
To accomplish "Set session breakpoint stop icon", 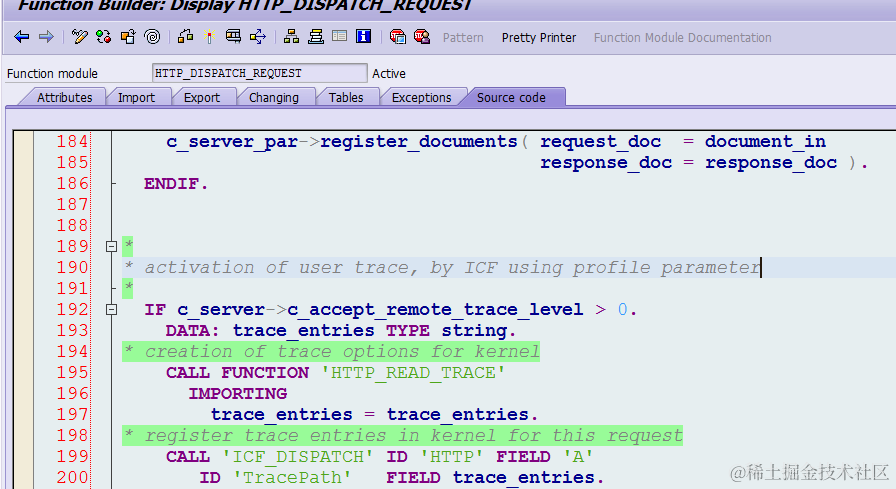I will pos(397,37).
